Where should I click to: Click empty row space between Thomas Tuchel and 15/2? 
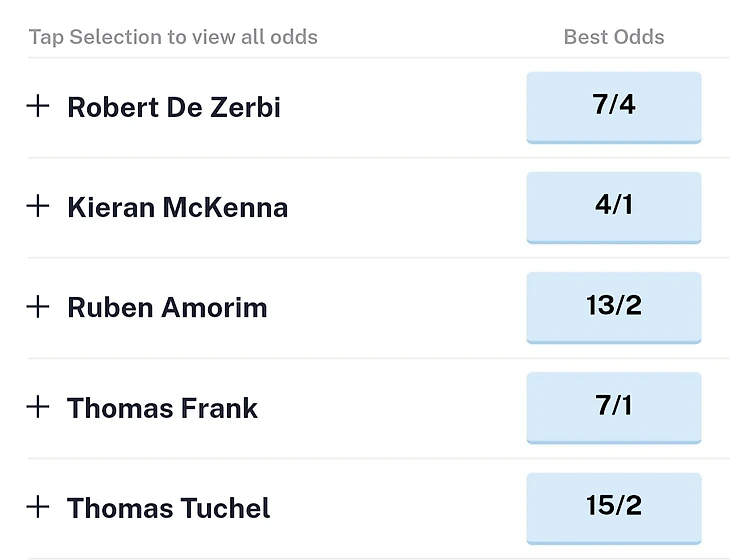click(x=398, y=508)
